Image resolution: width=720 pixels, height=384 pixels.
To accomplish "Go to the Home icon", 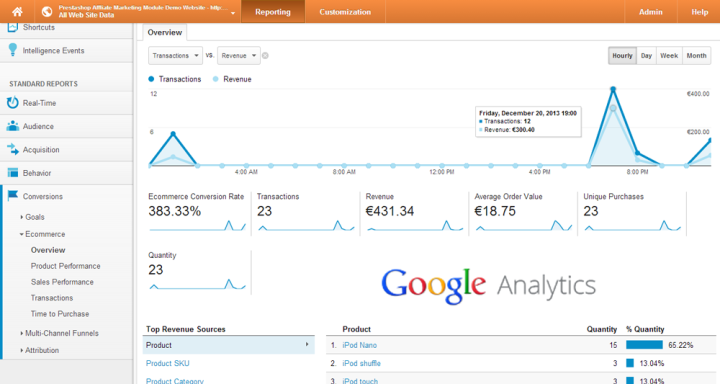I will [17, 11].
